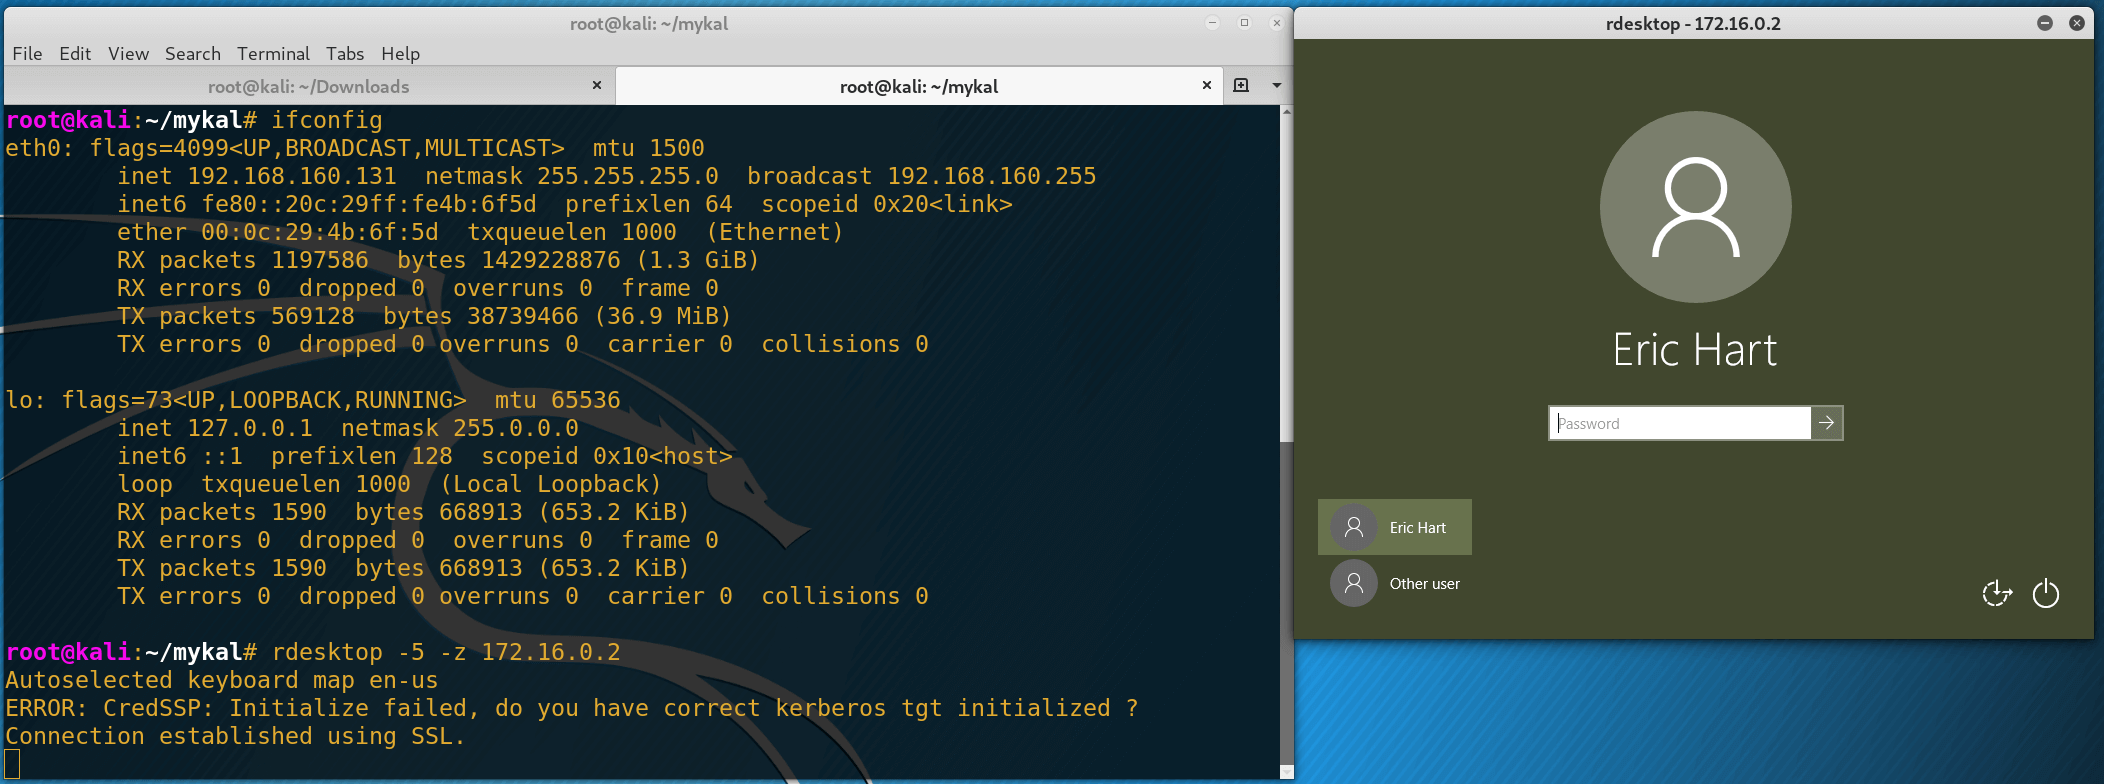2104x784 pixels.
Task: Open the Tabs menu
Action: coord(345,54)
